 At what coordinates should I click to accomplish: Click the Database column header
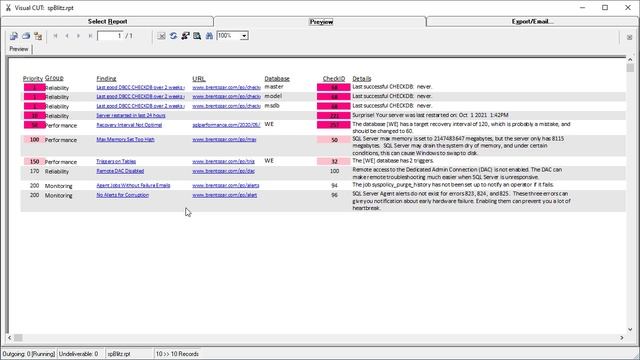click(x=277, y=78)
